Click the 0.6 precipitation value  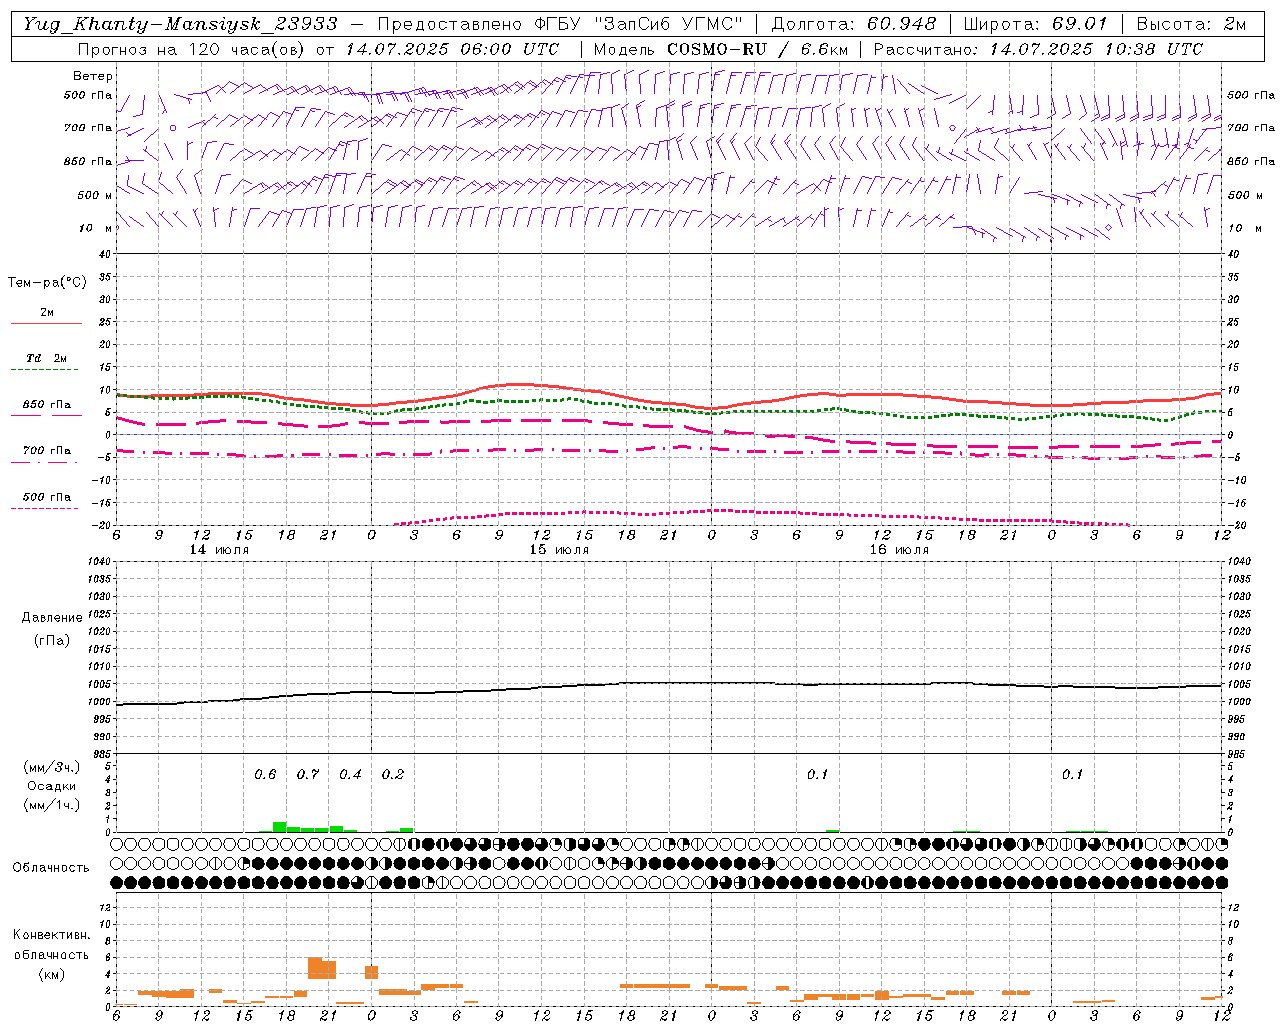click(265, 775)
